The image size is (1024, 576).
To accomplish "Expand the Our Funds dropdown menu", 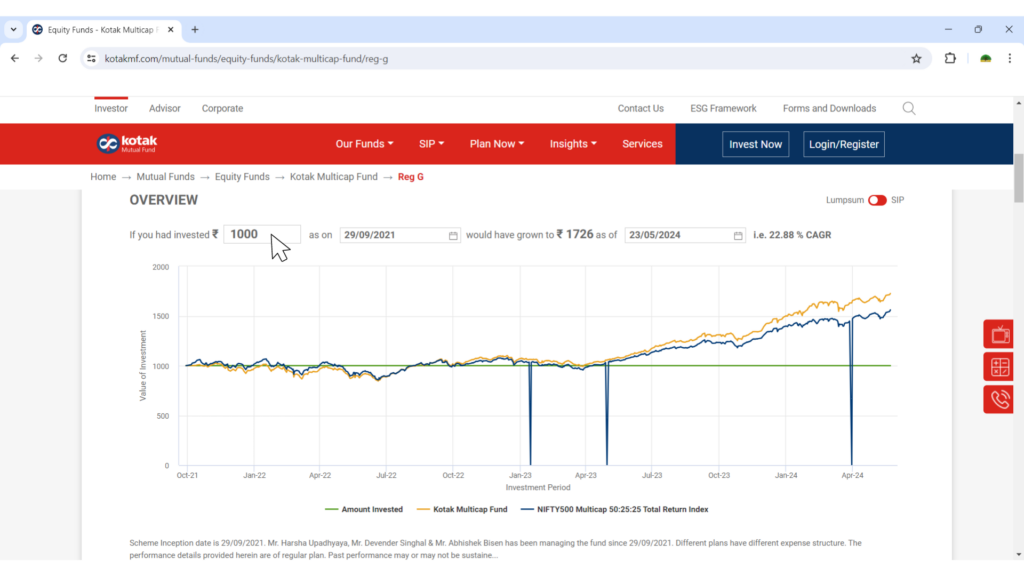I will pos(364,144).
